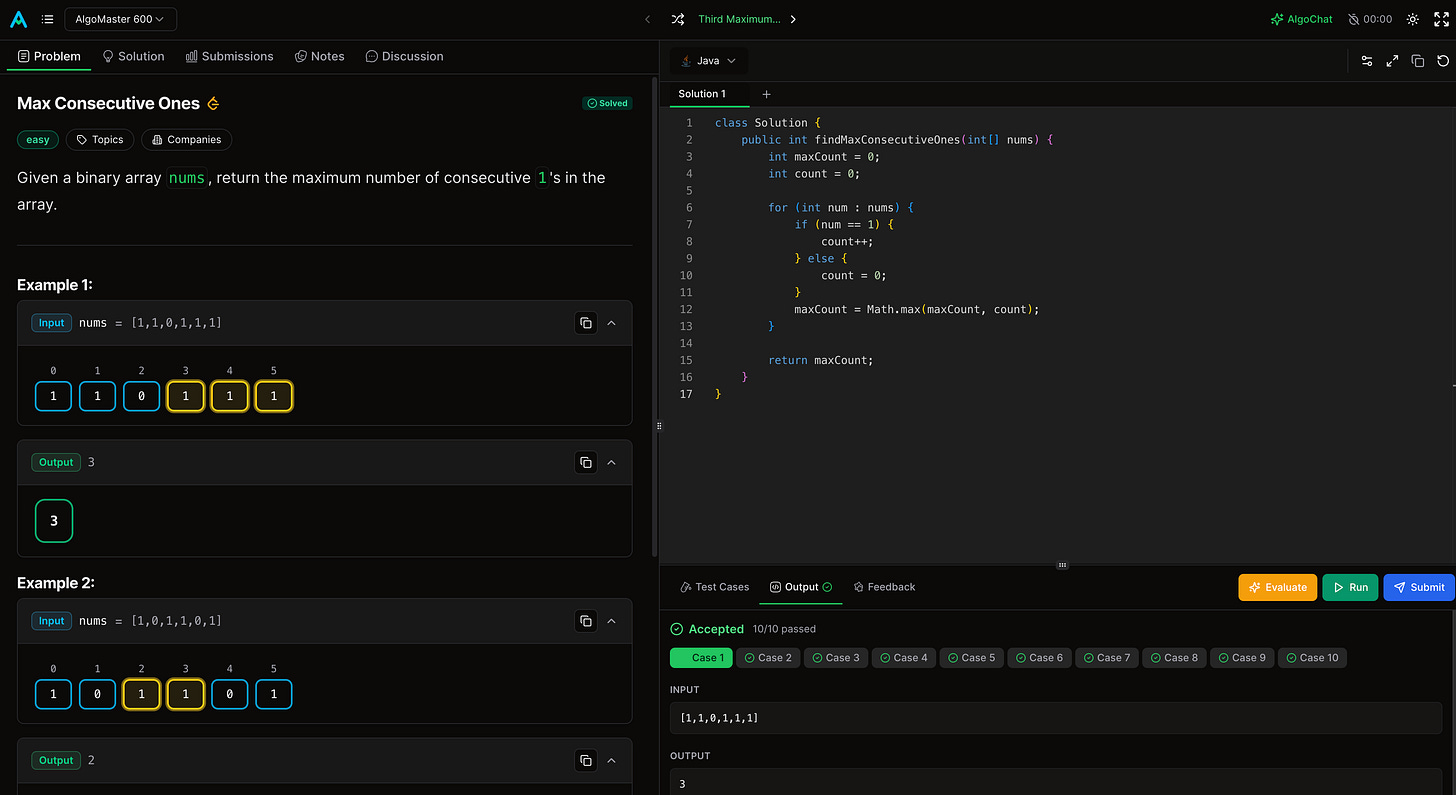Switch to the Problem tab

click(49, 56)
